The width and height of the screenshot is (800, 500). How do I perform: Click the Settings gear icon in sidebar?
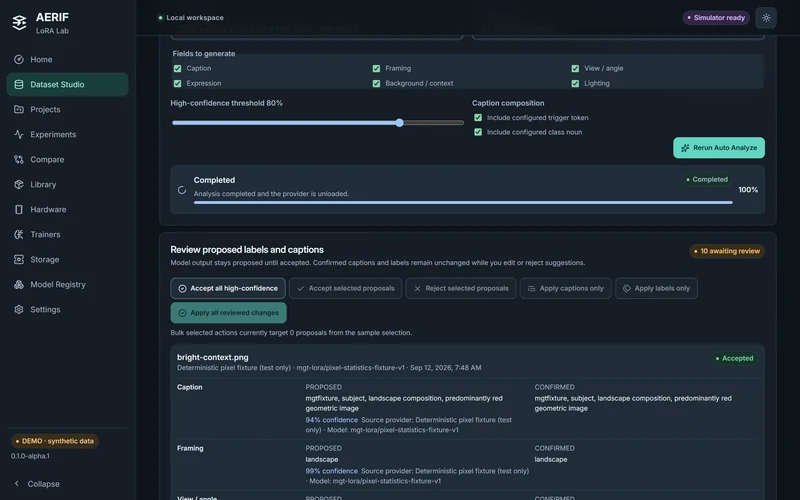19,310
